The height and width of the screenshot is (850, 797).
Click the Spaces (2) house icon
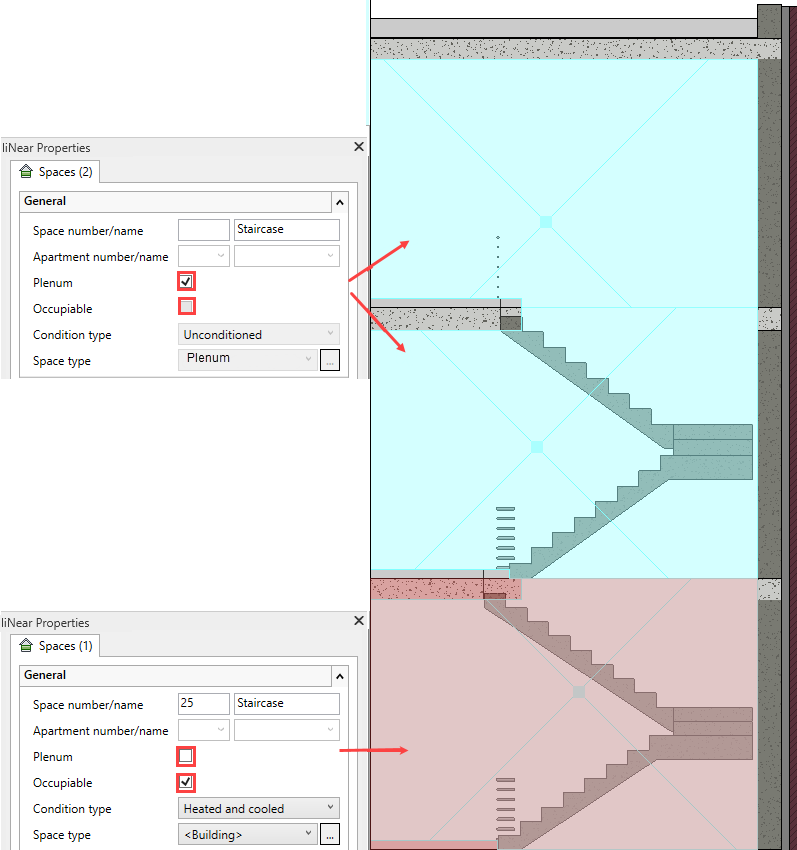[26, 172]
